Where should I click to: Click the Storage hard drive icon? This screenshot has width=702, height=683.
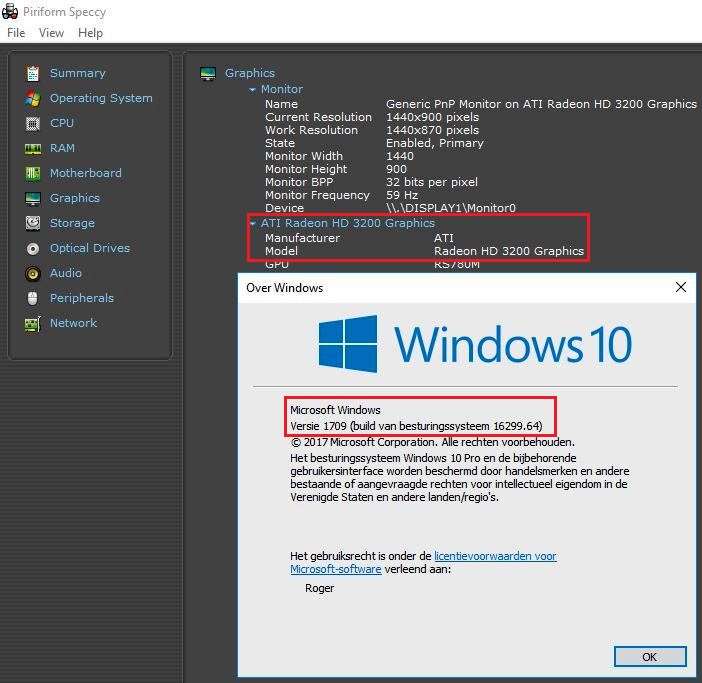point(33,223)
